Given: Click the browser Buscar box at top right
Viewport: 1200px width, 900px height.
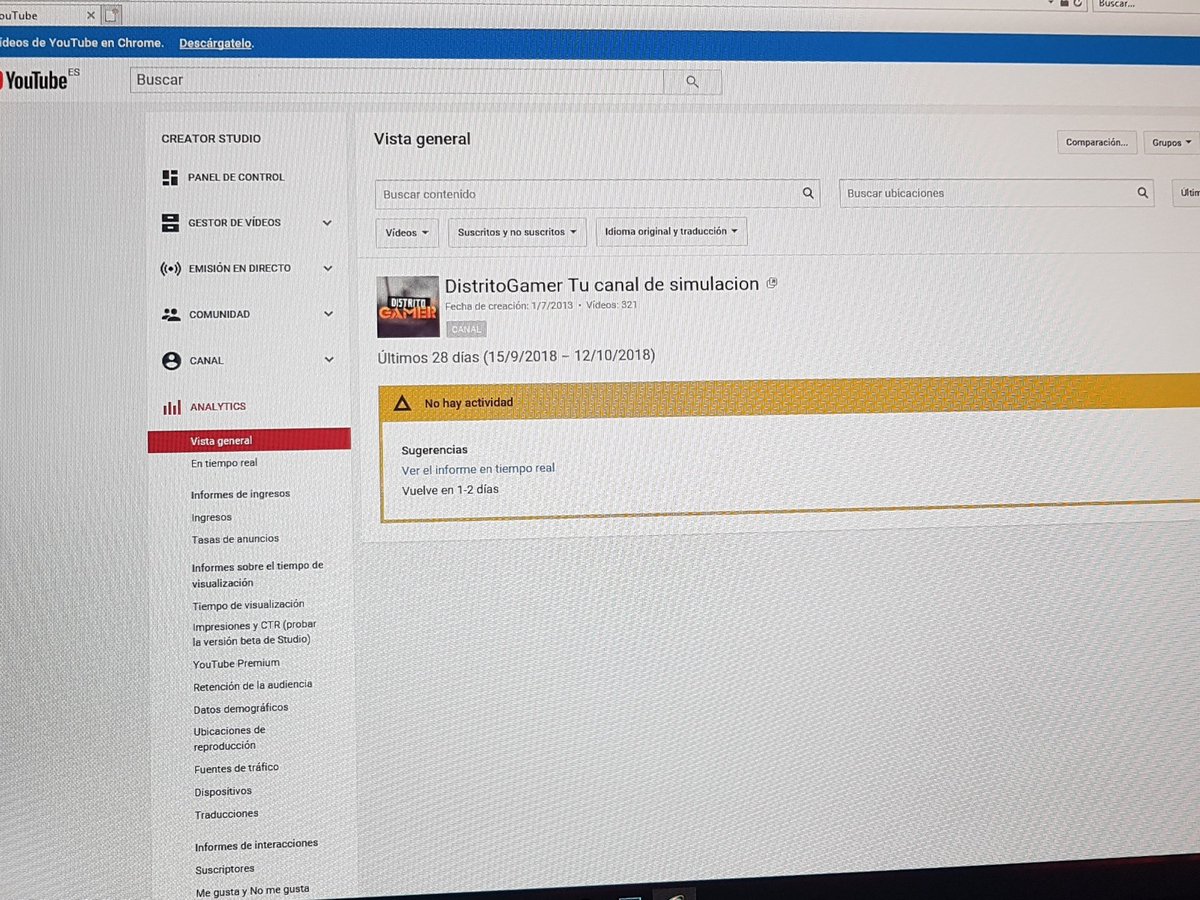Looking at the screenshot, I should pos(1144,5).
